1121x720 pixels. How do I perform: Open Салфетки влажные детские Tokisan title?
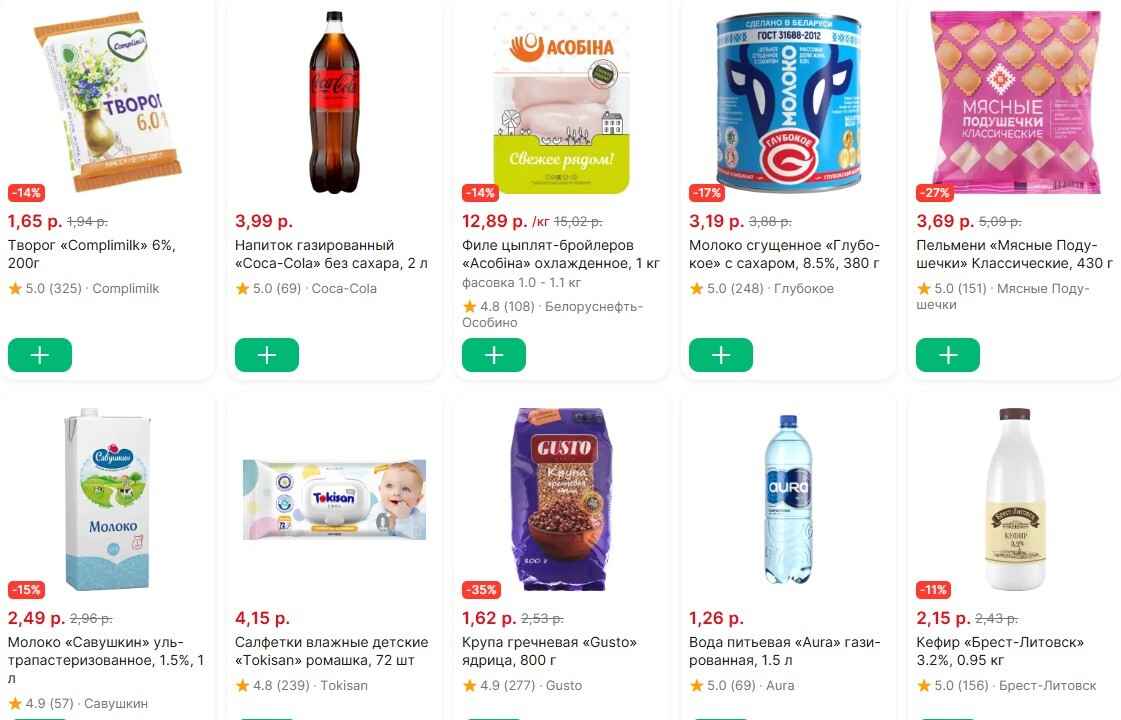(x=331, y=651)
